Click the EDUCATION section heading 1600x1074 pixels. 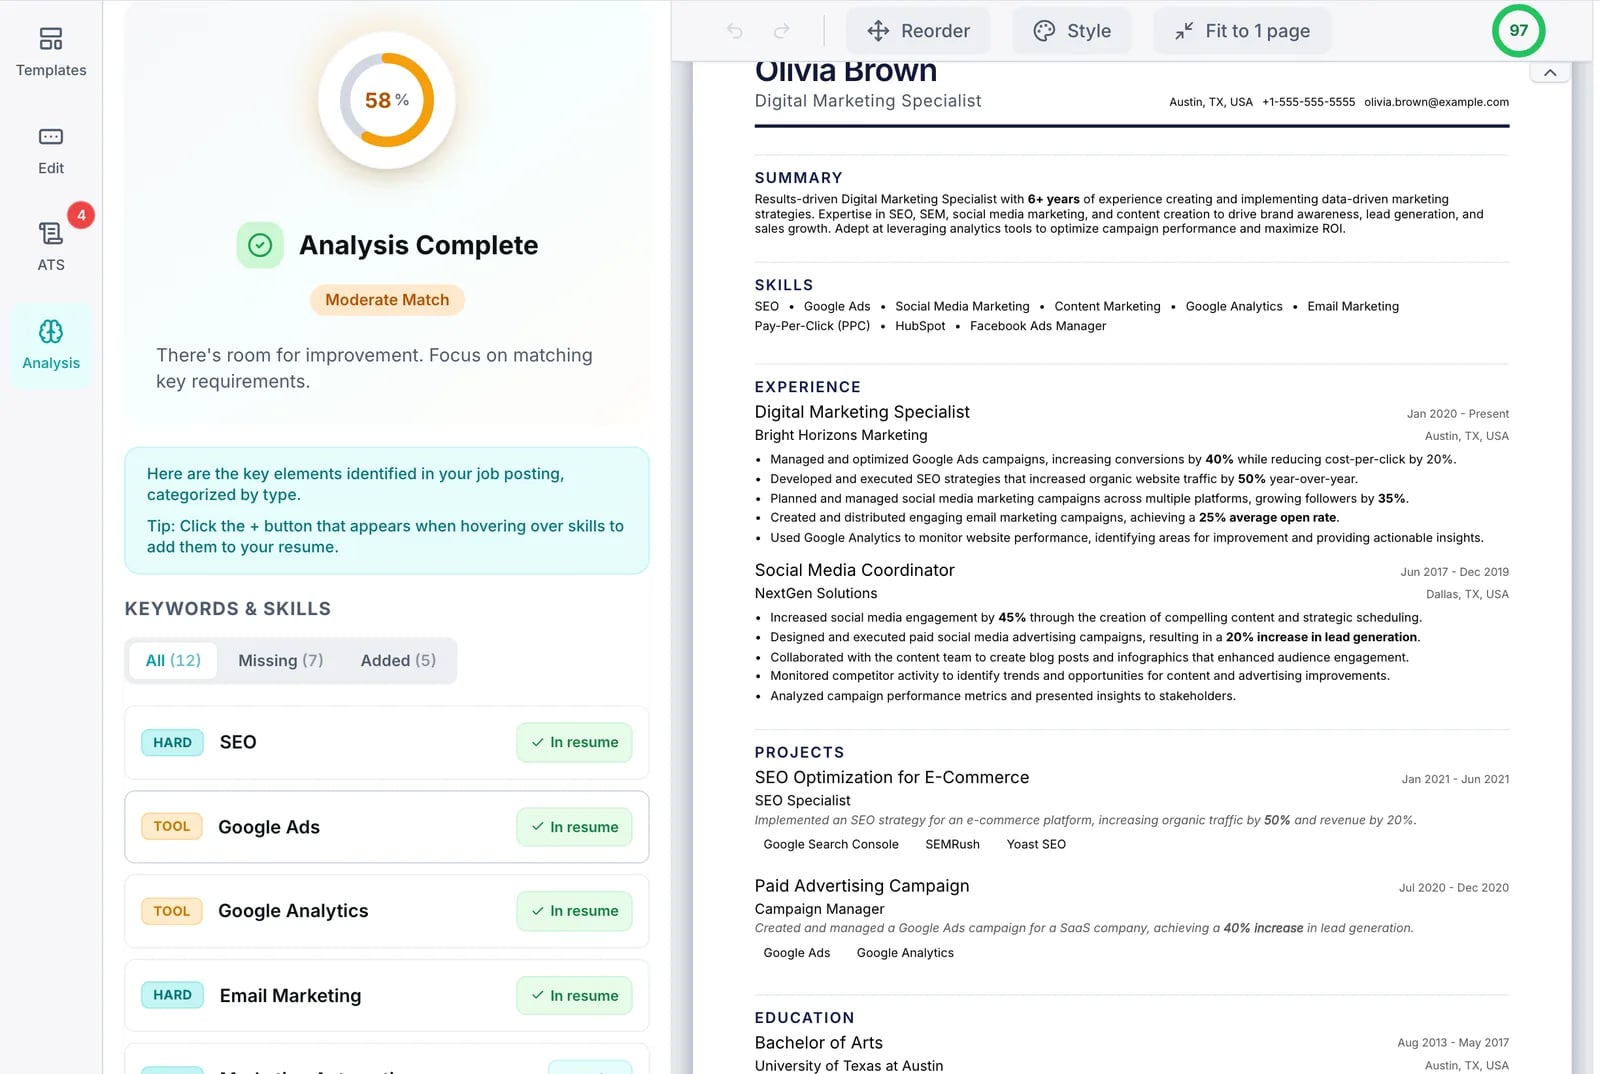click(804, 1018)
